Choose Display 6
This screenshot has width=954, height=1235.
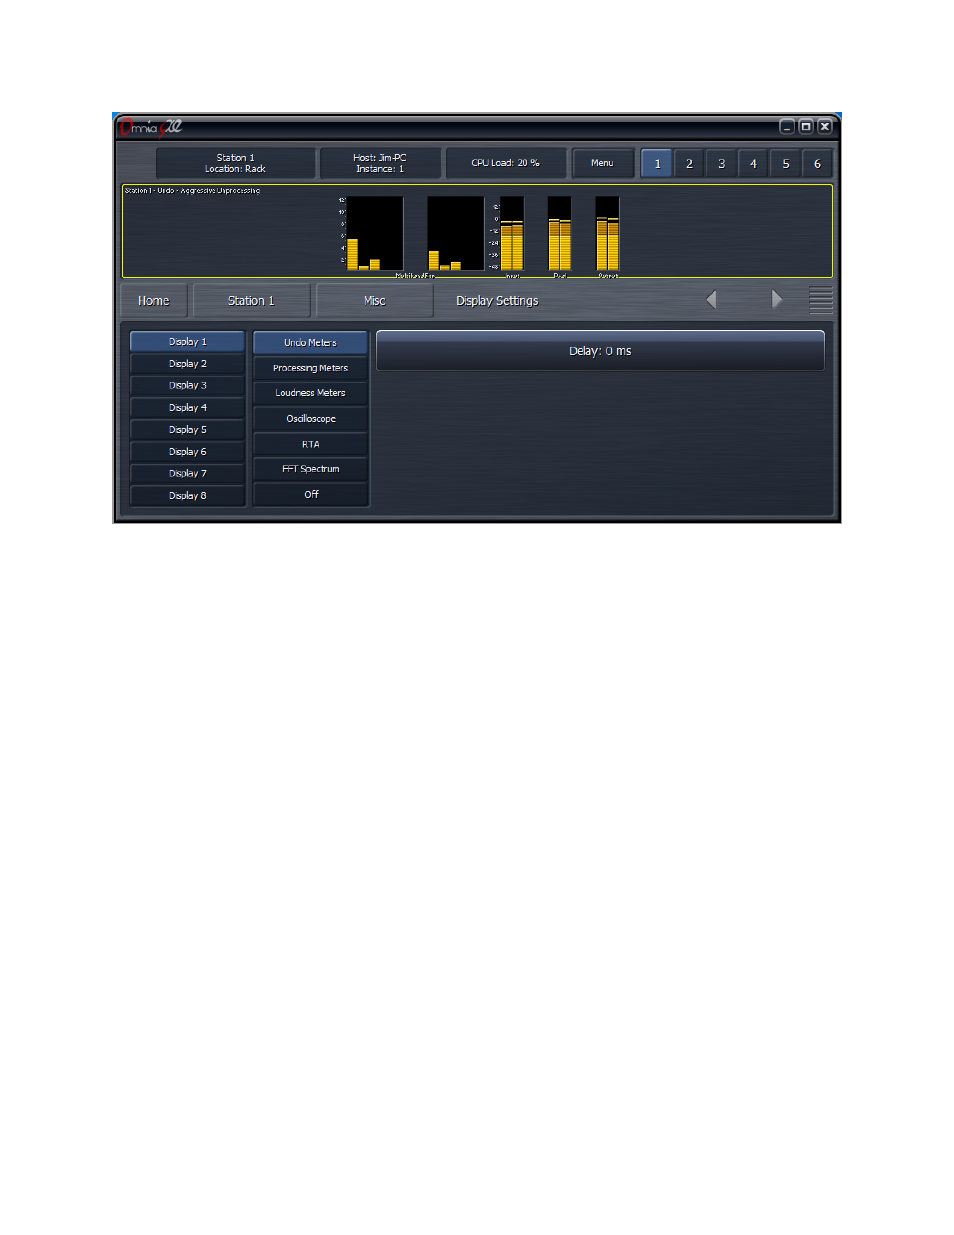tap(188, 452)
